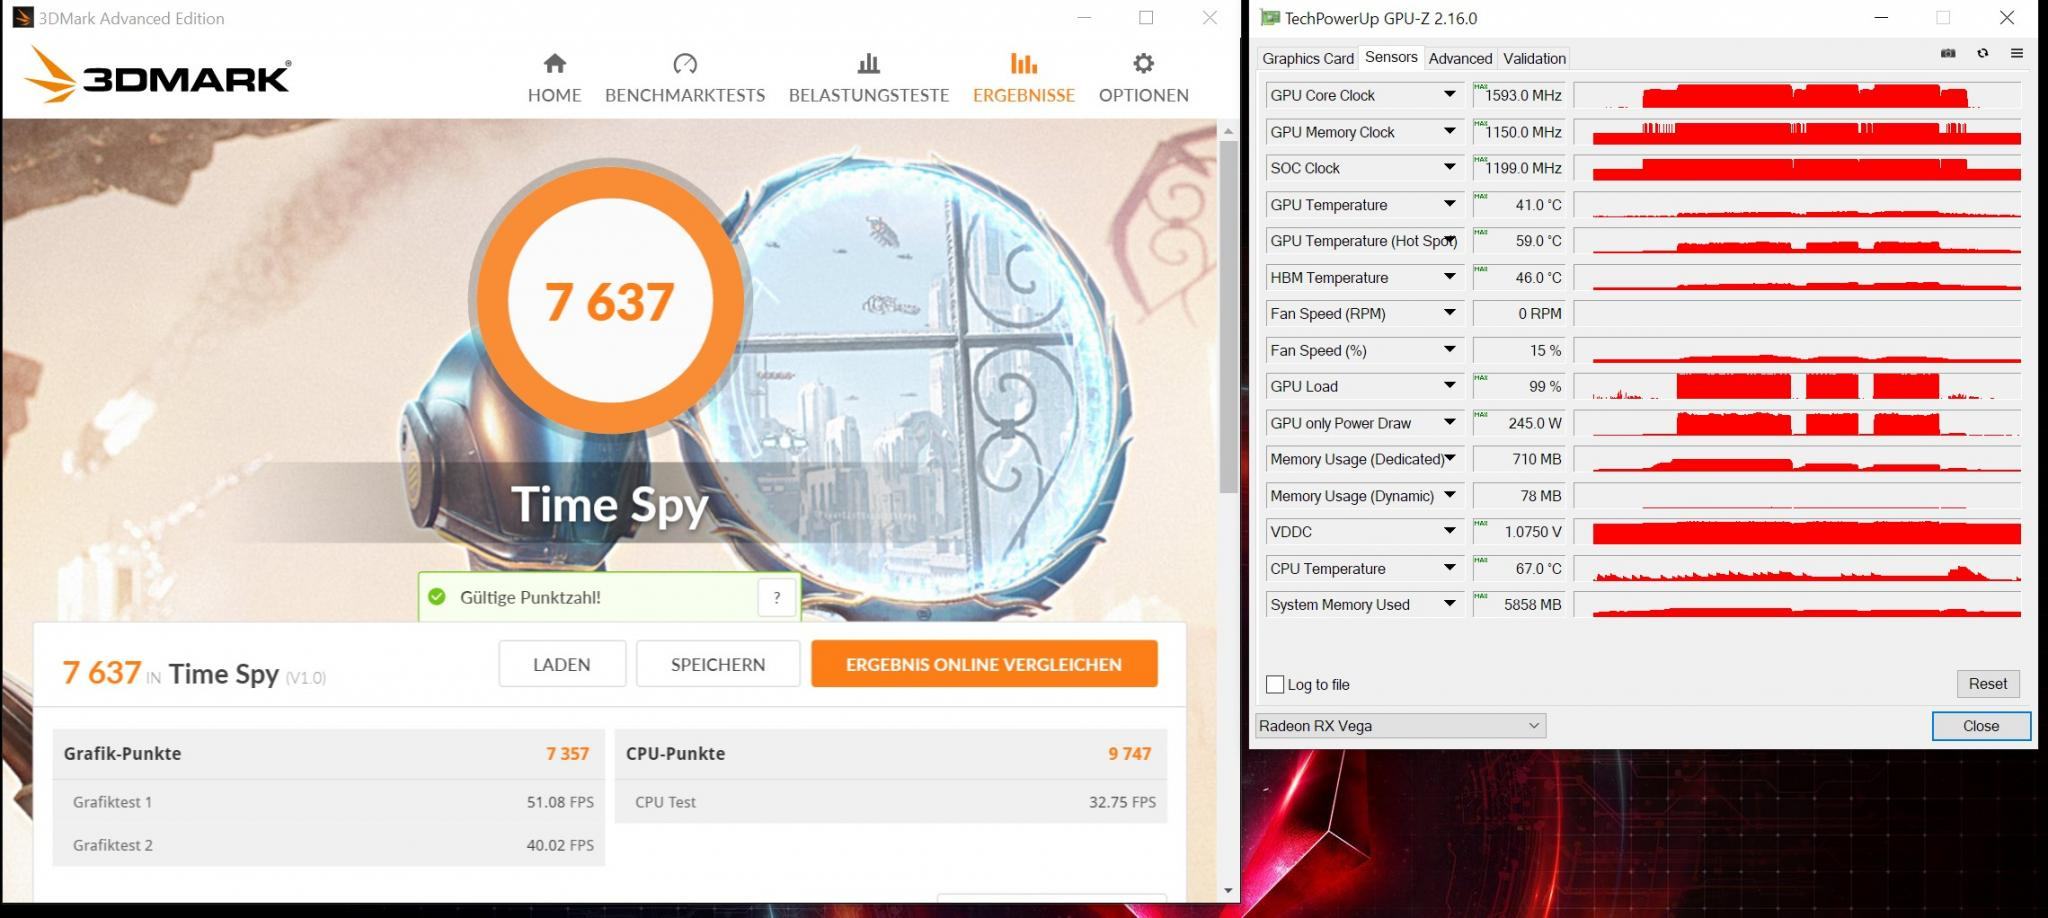Click the SPEICHERN button
Screen dimensions: 2048x918
718,664
